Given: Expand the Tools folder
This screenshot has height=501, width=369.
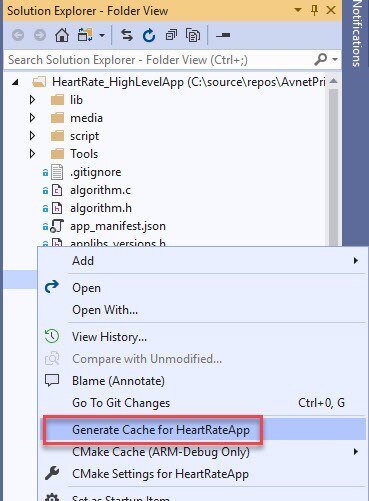Looking at the screenshot, I should tap(32, 154).
